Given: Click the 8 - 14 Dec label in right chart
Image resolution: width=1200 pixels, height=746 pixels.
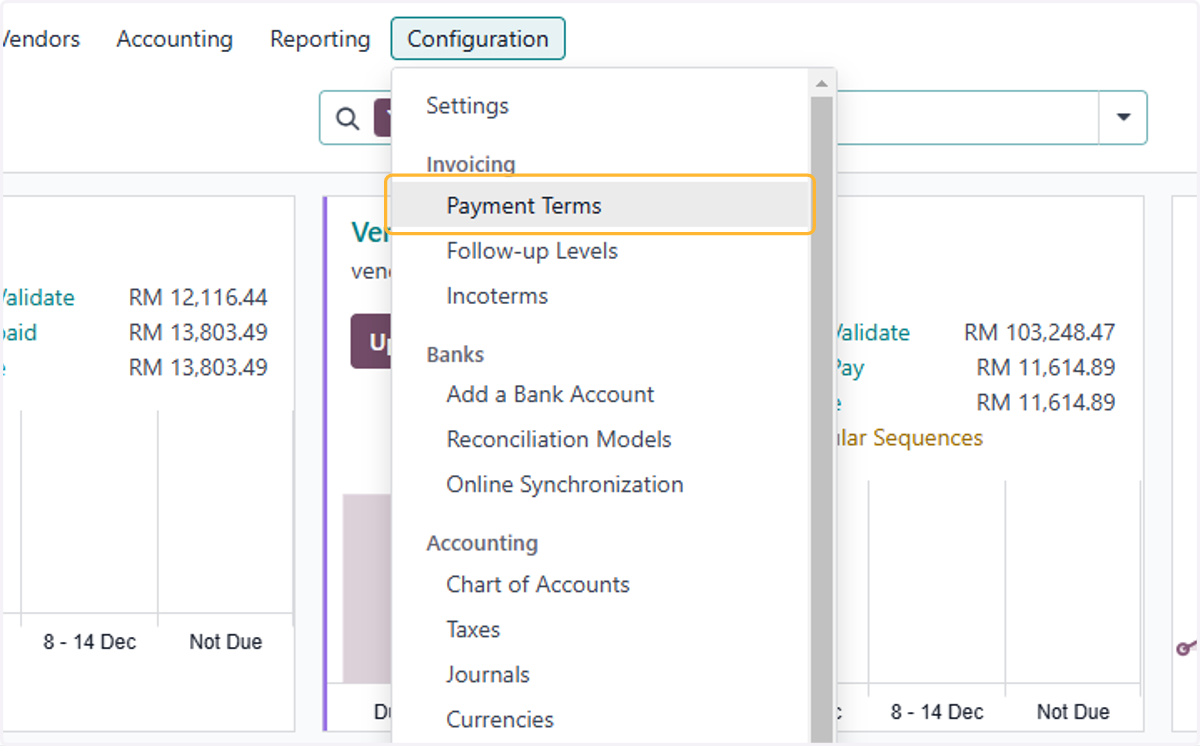Looking at the screenshot, I should click(x=937, y=712).
